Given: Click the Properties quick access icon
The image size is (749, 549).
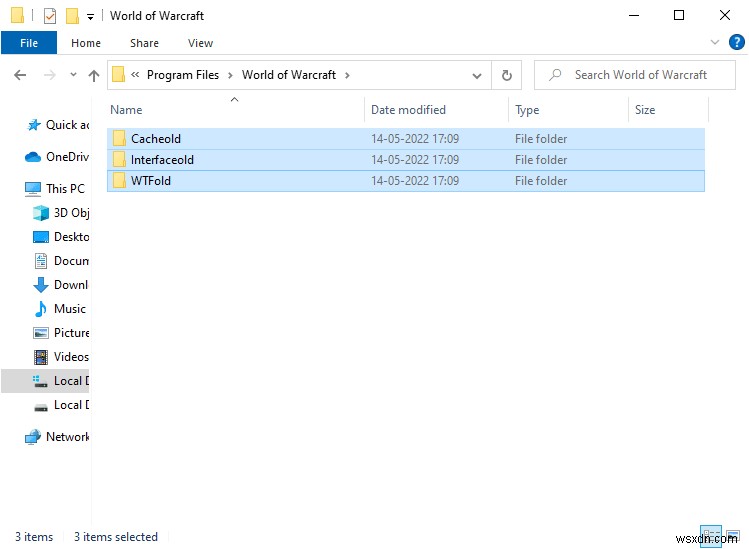Looking at the screenshot, I should tap(49, 16).
